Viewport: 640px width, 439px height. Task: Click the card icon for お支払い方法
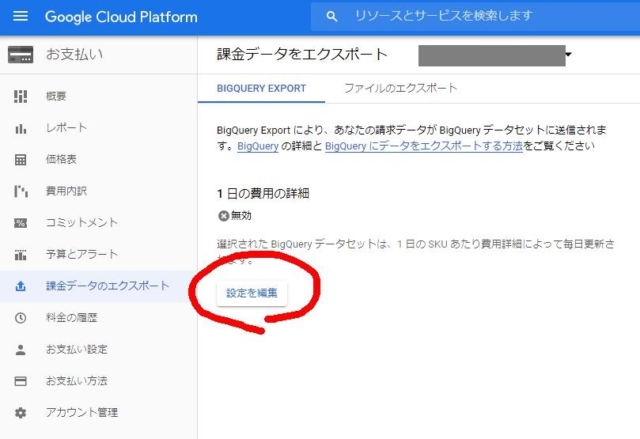click(20, 381)
